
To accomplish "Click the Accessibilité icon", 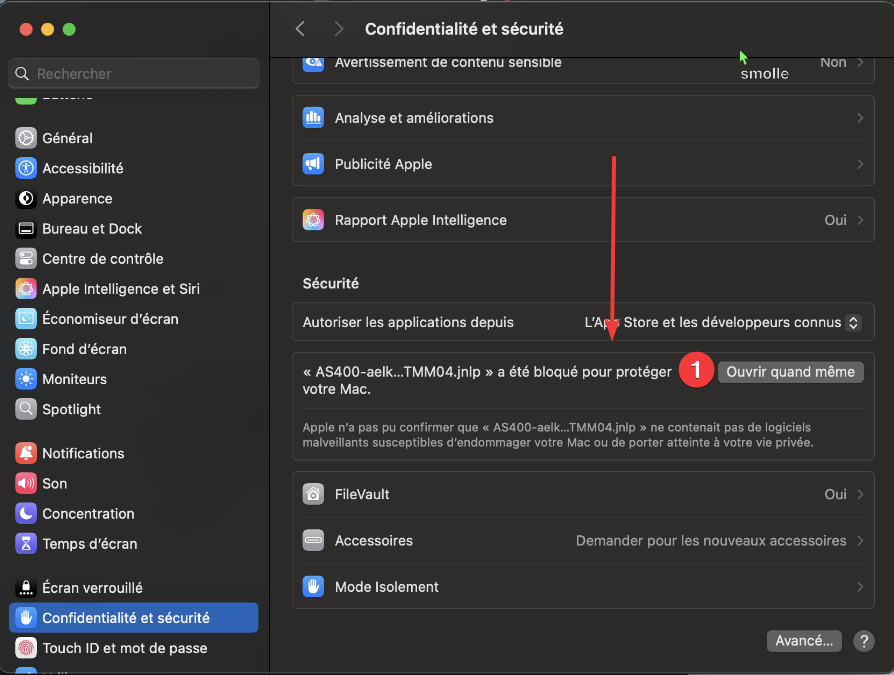I will click(26, 168).
